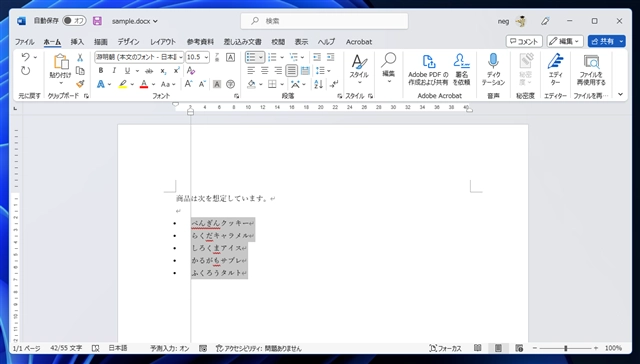640x364 pixels.
Task: Click Enclosed Characters icon
Action: point(231,84)
